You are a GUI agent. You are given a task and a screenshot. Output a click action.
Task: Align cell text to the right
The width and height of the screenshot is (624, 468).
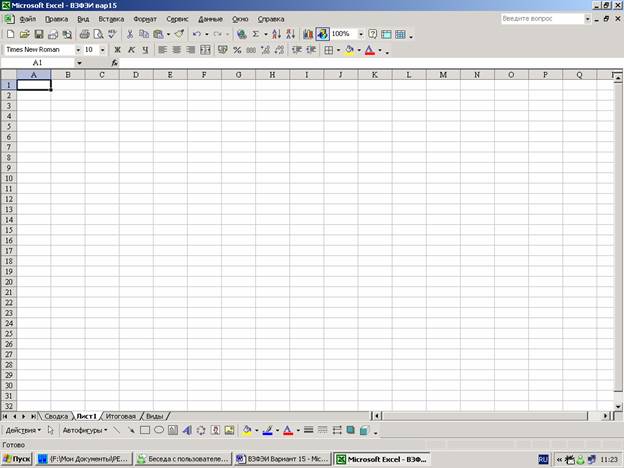pyautogui.click(x=191, y=50)
